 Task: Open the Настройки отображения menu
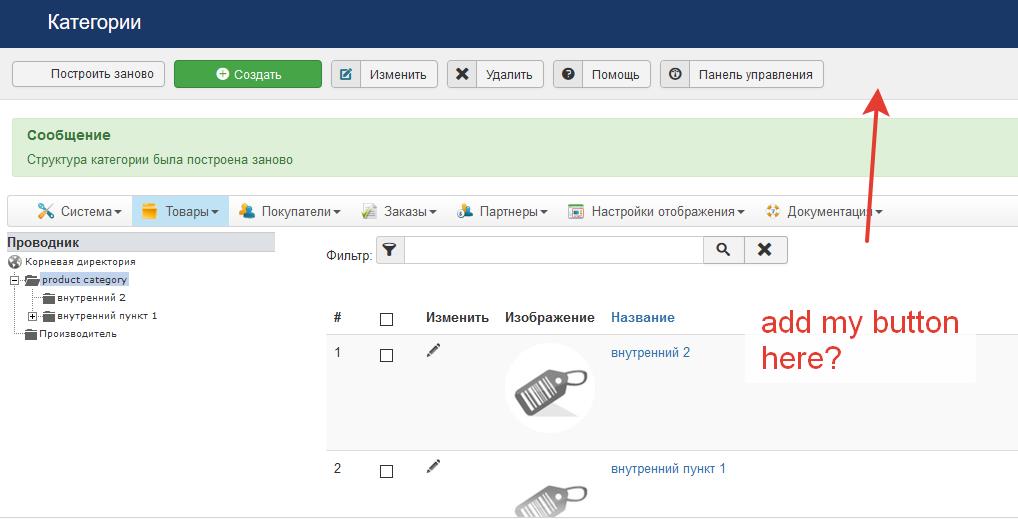point(656,211)
